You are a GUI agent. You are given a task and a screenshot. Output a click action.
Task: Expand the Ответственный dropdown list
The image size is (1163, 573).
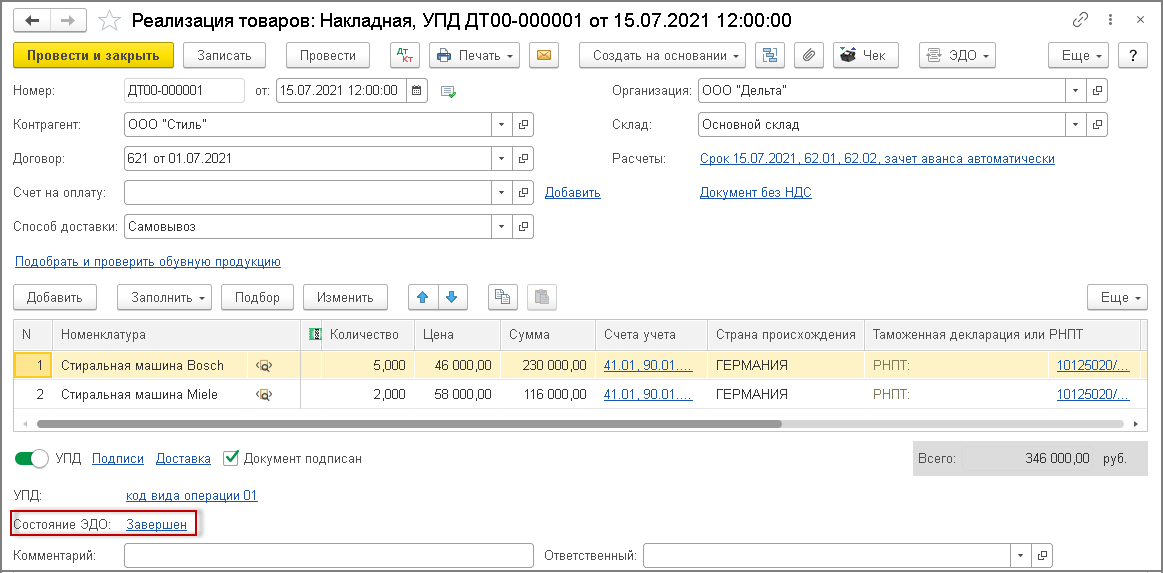[1021, 555]
